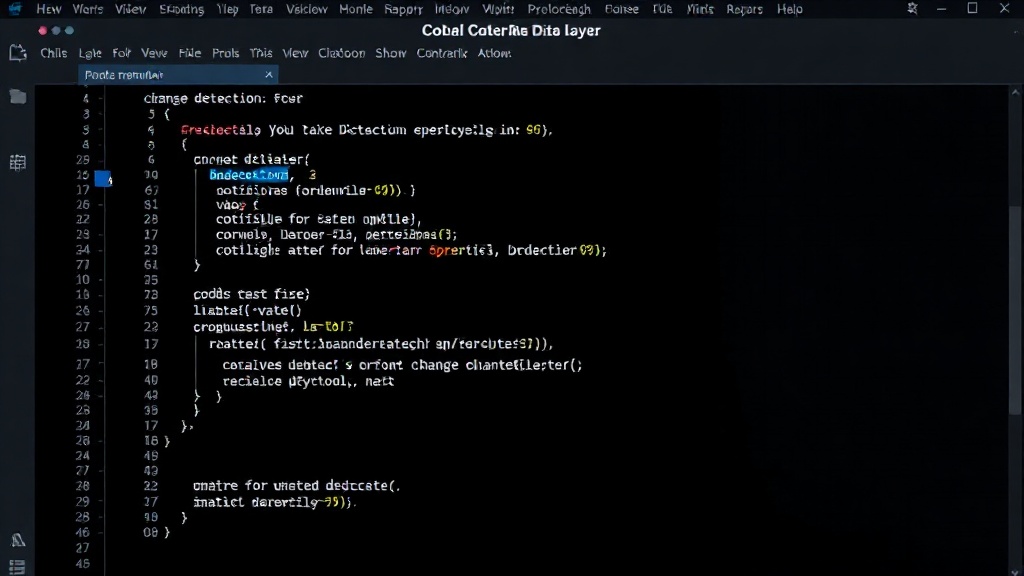Screen dimensions: 1024x576
Task: Click 'Atiow' in the toolbar
Action: point(494,53)
